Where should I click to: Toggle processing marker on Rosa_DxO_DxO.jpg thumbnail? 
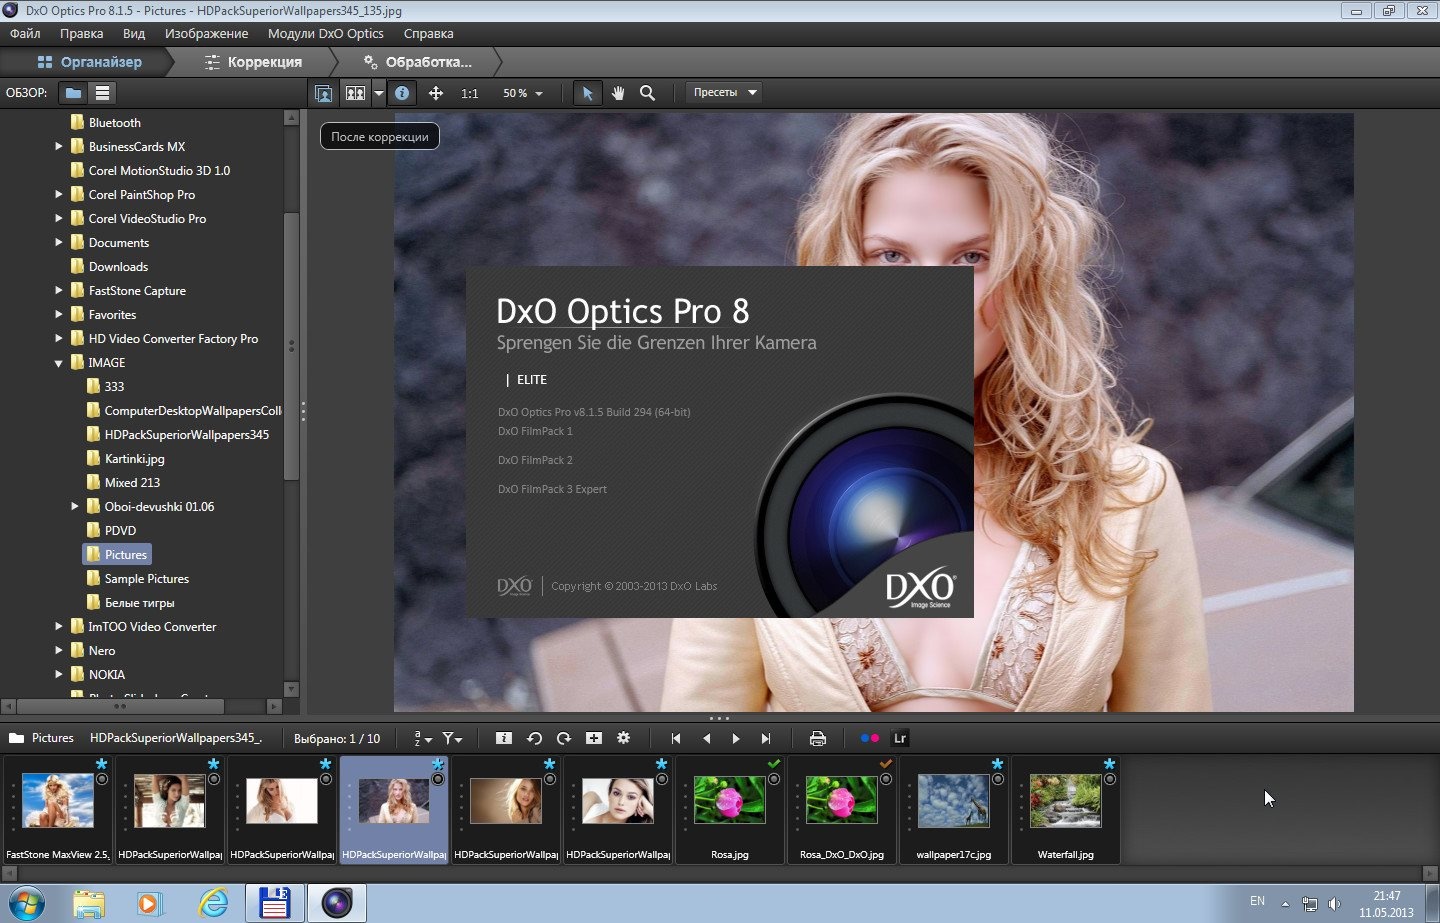click(886, 779)
